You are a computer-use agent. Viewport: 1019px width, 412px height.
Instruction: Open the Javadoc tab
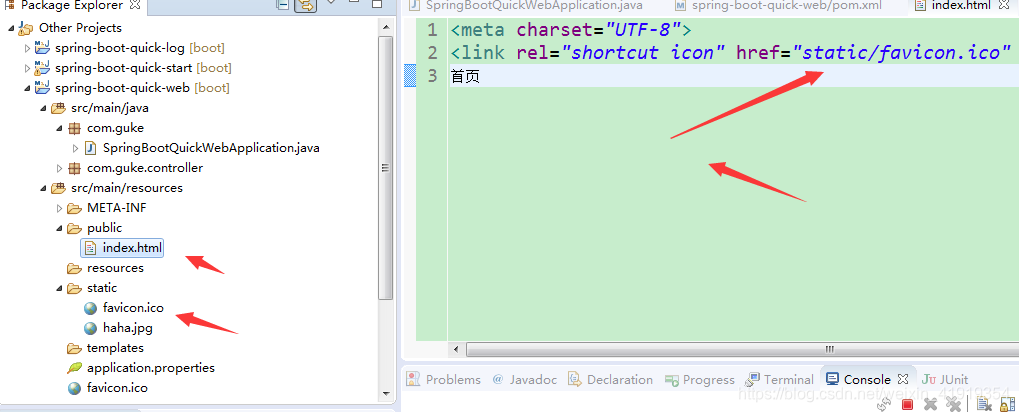[525, 380]
